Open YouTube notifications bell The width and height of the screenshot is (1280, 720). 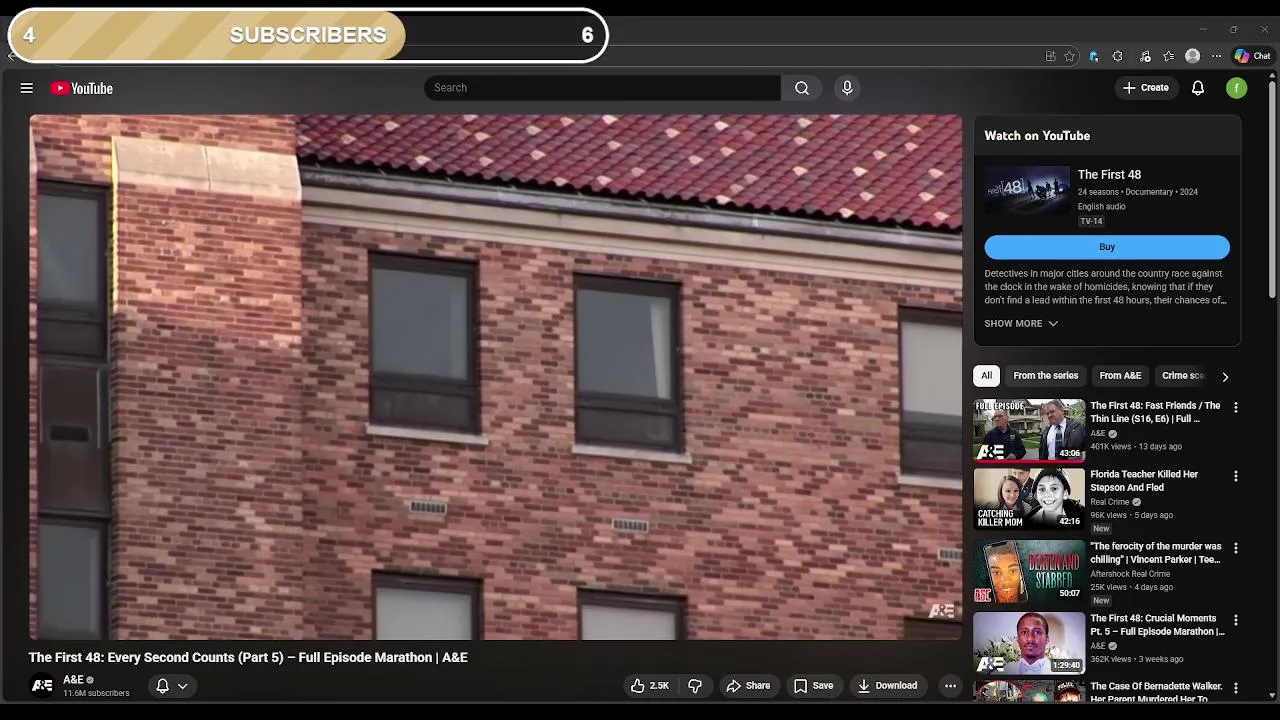(x=1198, y=88)
